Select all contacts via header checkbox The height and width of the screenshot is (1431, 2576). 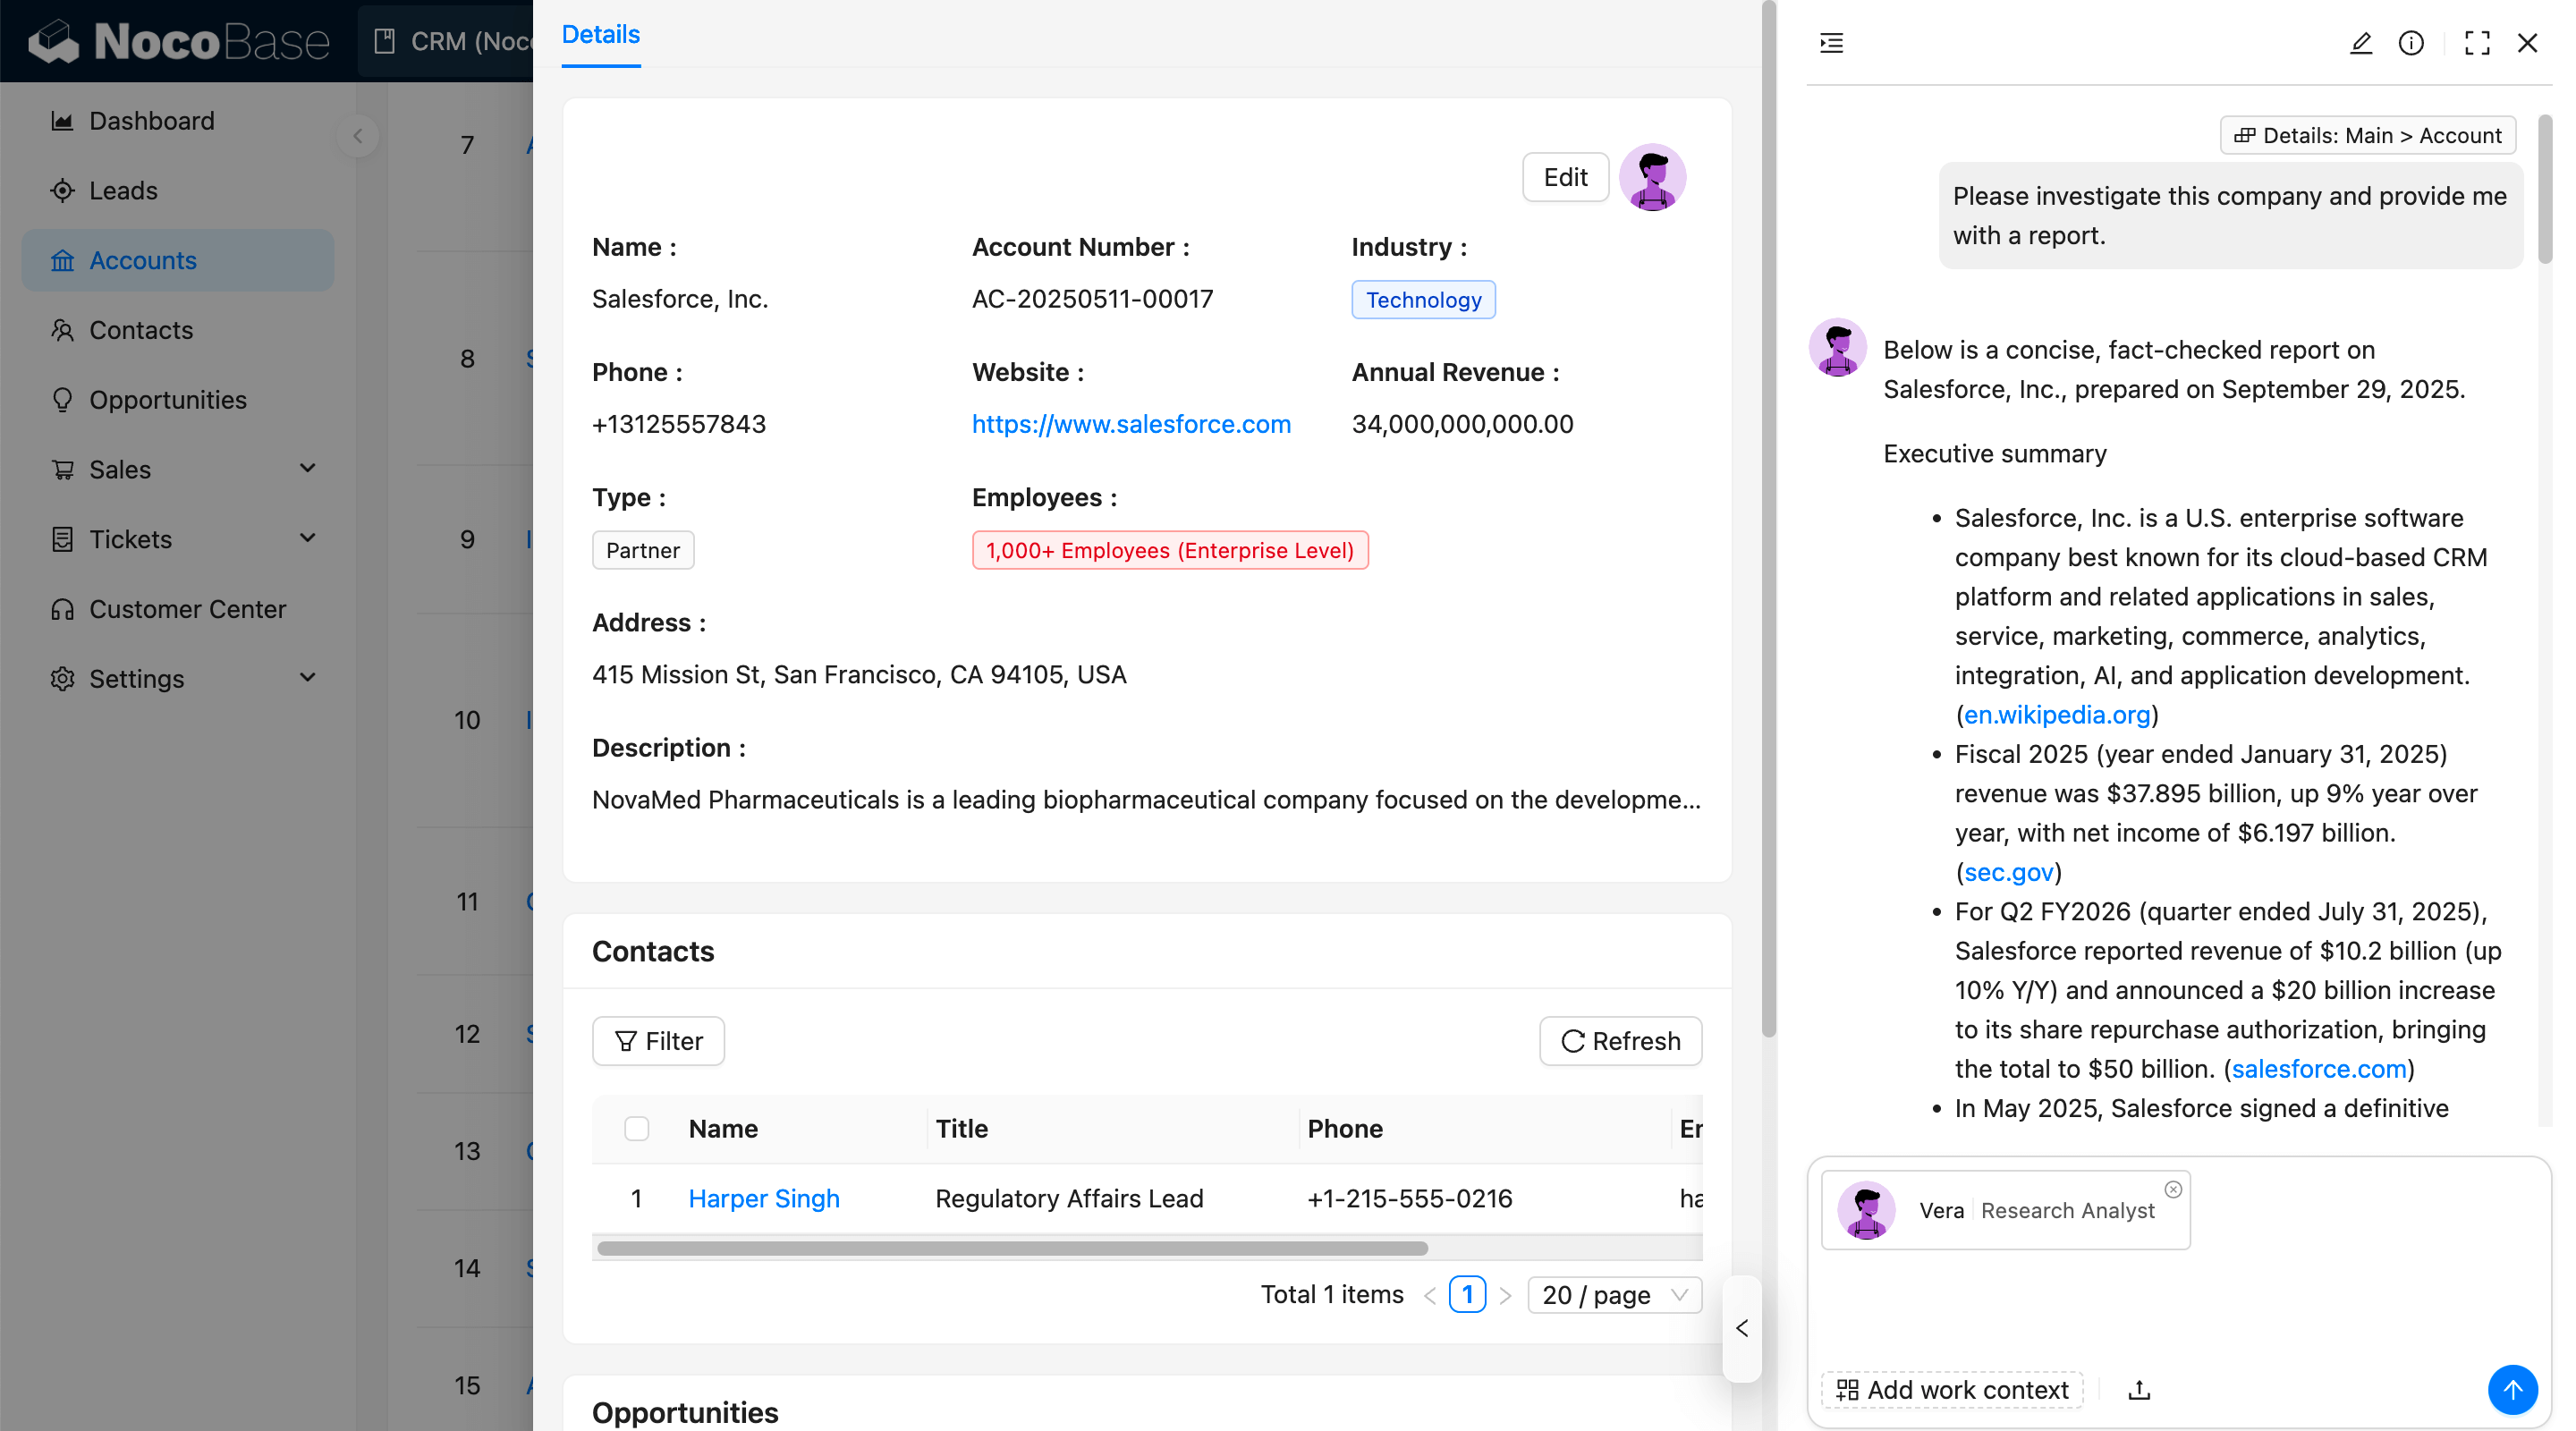pyautogui.click(x=636, y=1129)
